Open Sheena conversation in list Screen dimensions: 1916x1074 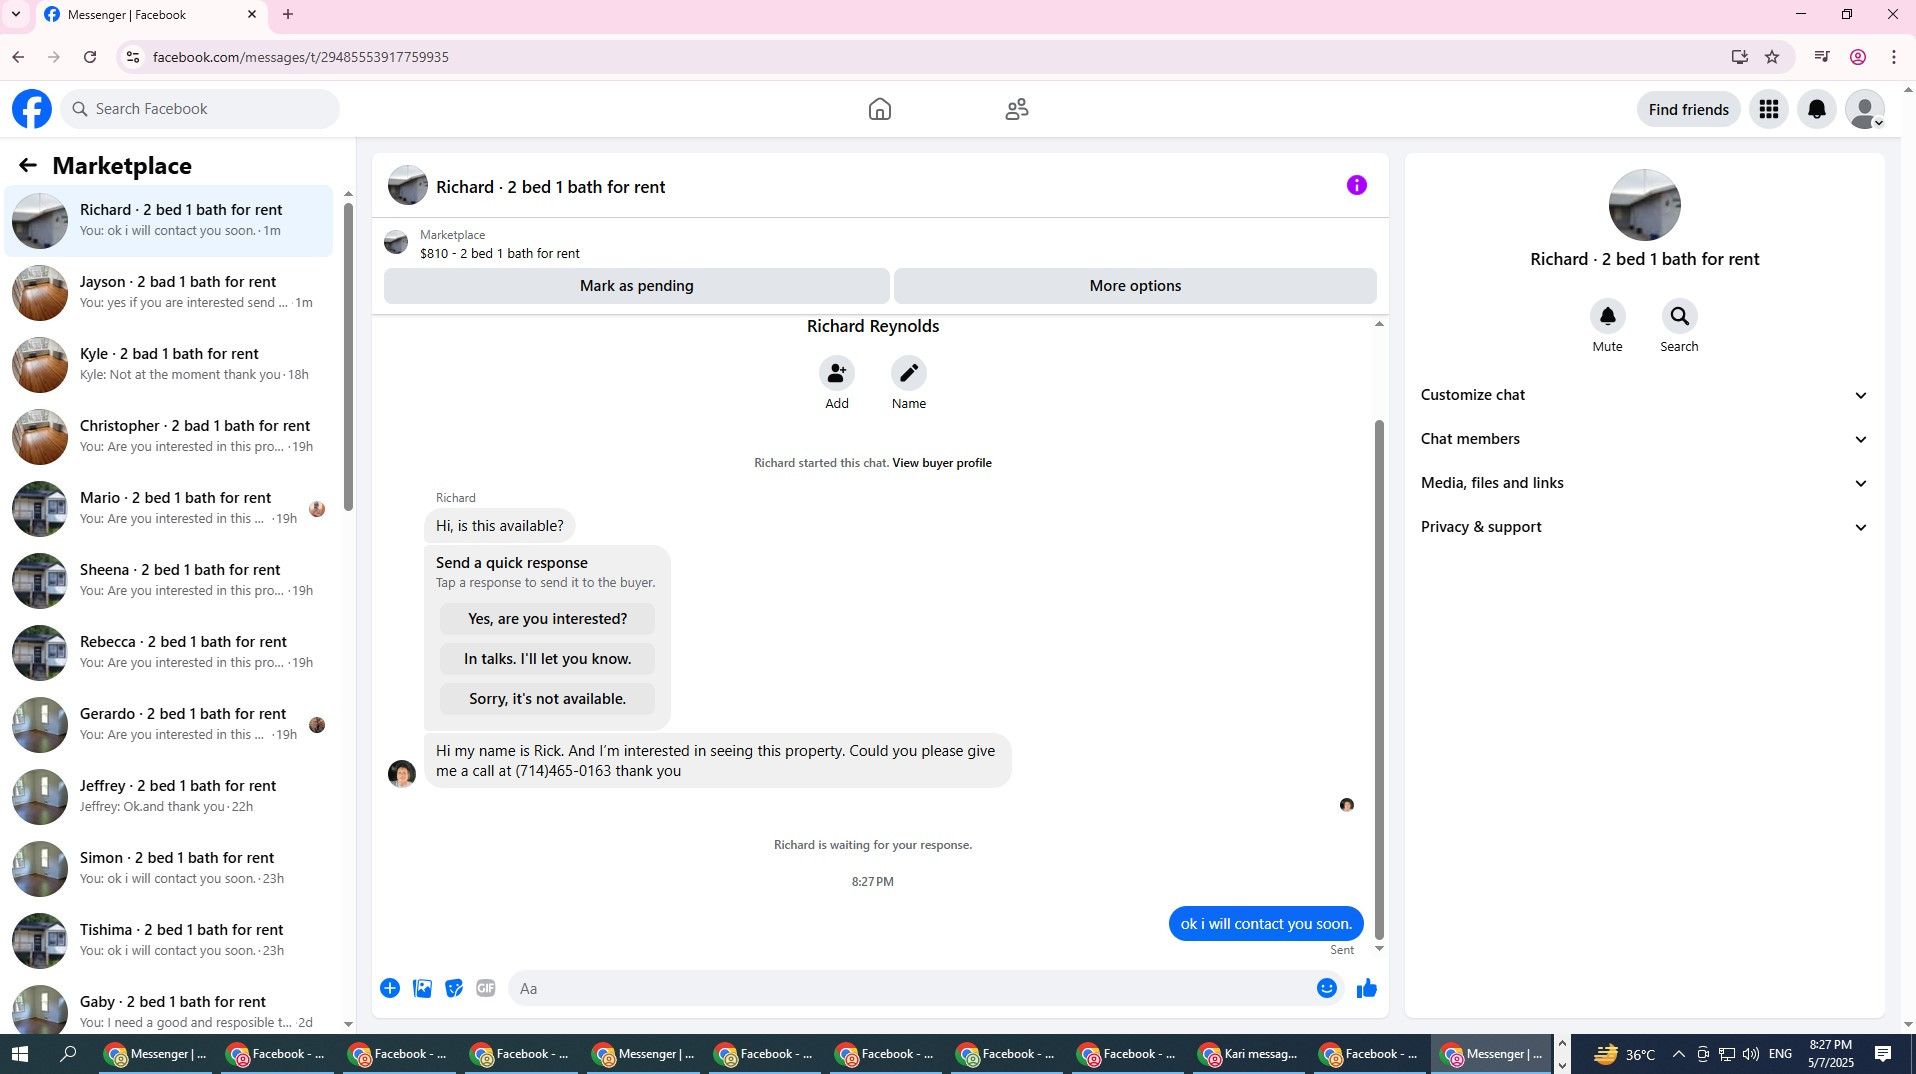pos(170,580)
